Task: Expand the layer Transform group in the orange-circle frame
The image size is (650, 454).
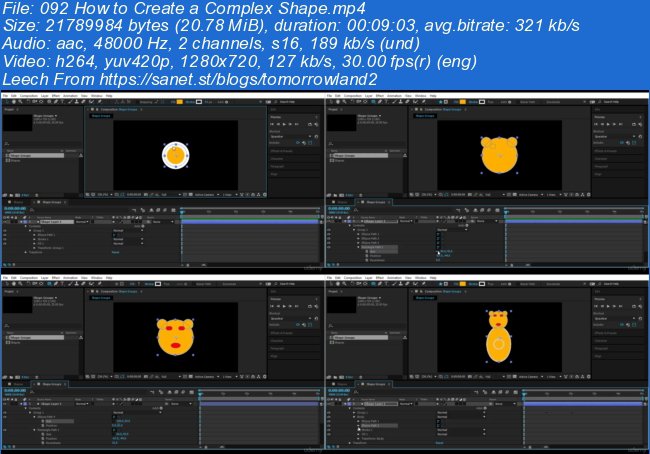Action: (26, 252)
